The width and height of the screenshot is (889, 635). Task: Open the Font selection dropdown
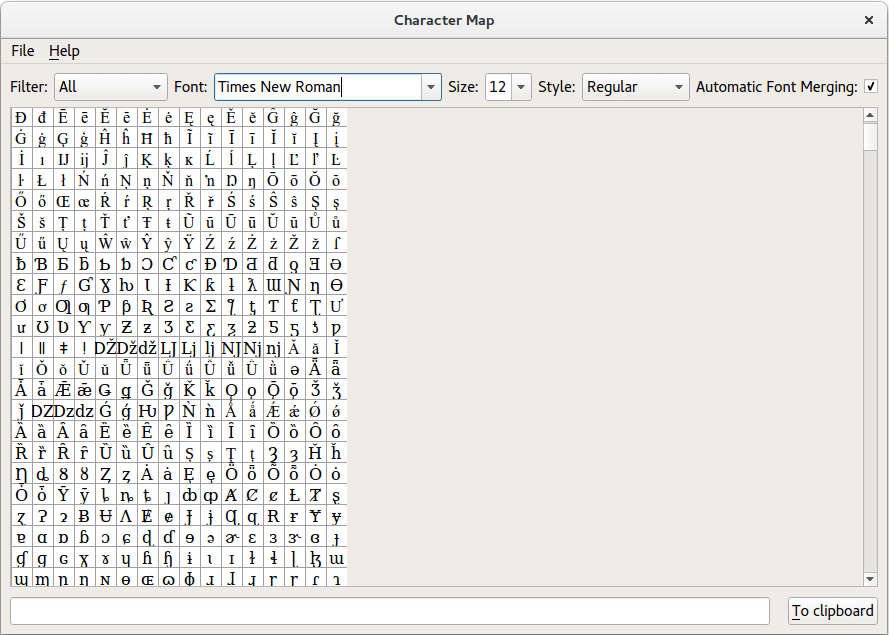[430, 87]
